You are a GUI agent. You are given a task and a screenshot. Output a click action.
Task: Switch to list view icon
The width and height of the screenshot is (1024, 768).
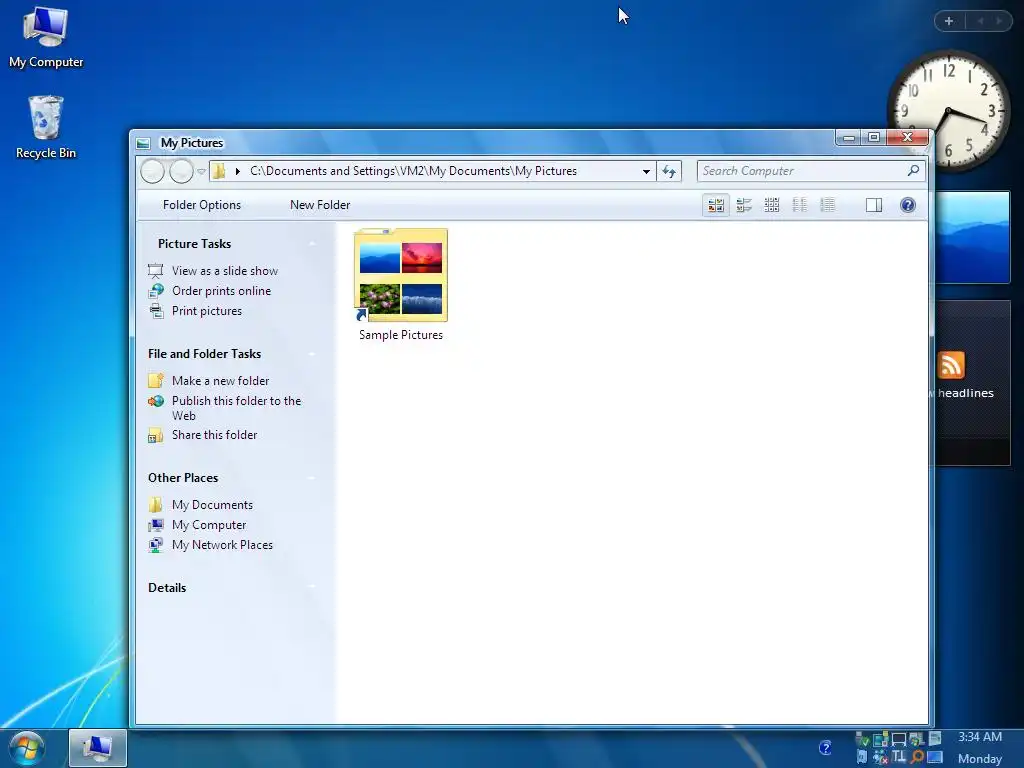pyautogui.click(x=800, y=205)
